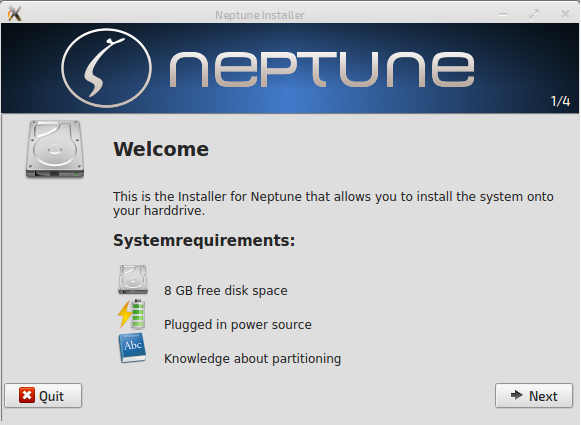Click the Systemrequirements: heading
581x425 pixels.
(204, 240)
